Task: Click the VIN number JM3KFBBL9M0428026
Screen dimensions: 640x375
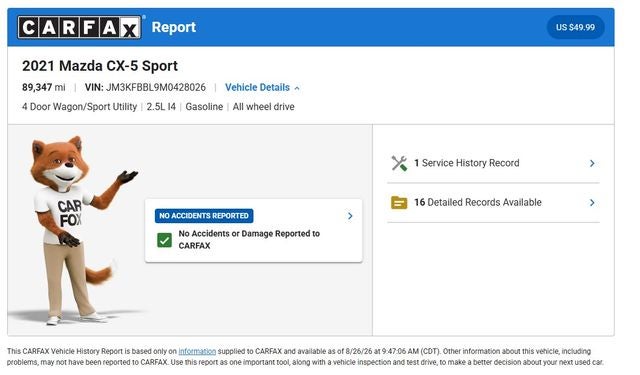Action: click(x=156, y=87)
